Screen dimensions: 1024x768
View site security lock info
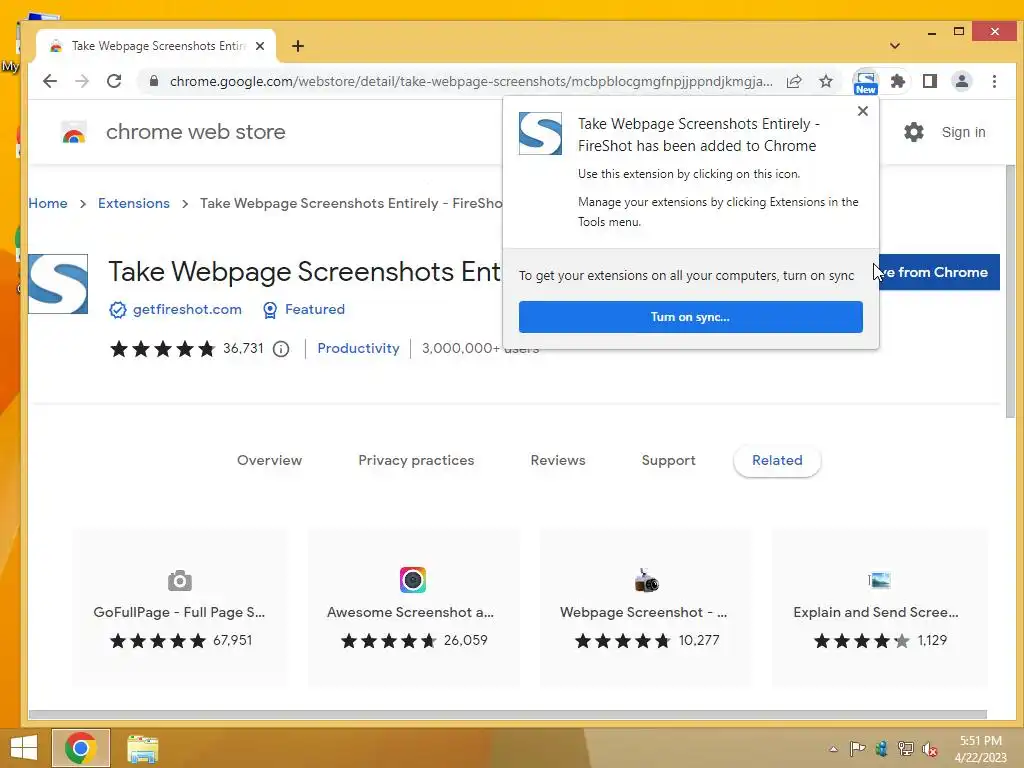[153, 81]
